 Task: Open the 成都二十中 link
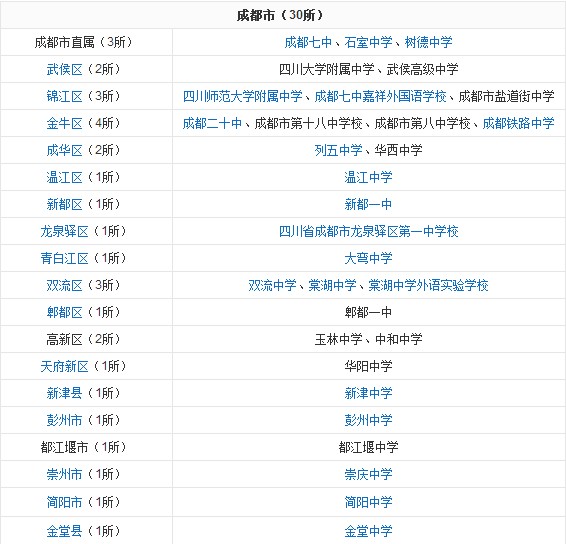212,123
